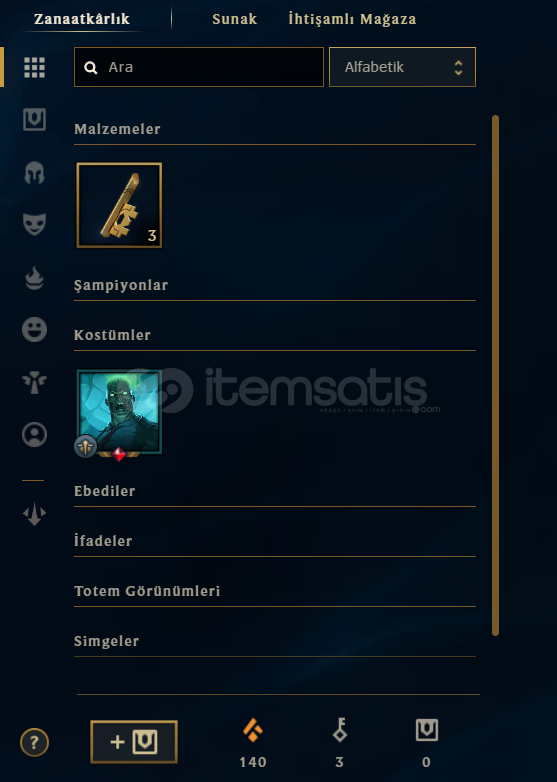Screen dimensions: 557x782
Task: Click the loot list scrollbar
Action: [x=495, y=375]
